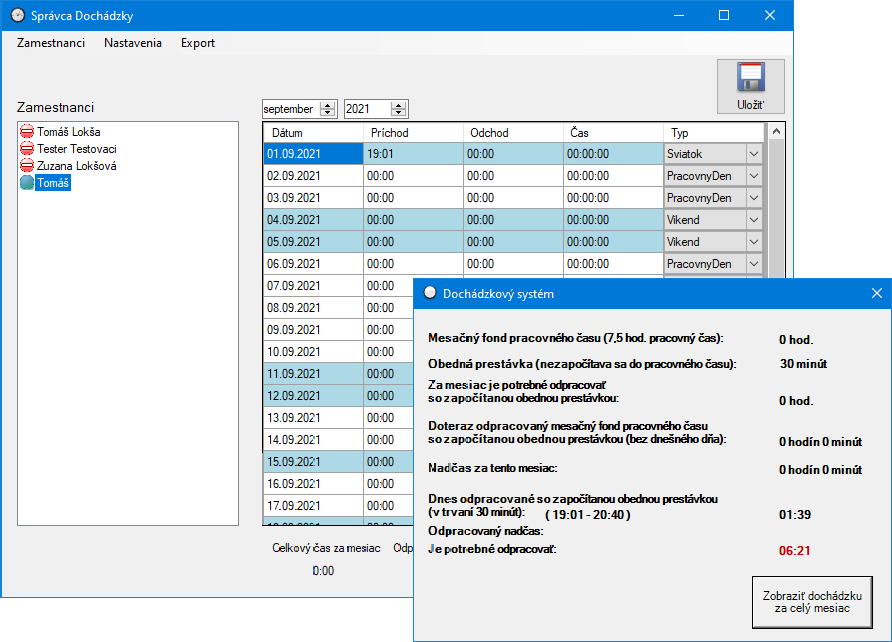Select date cell 07.09.2021
This screenshot has height=642, width=892.
(x=313, y=286)
